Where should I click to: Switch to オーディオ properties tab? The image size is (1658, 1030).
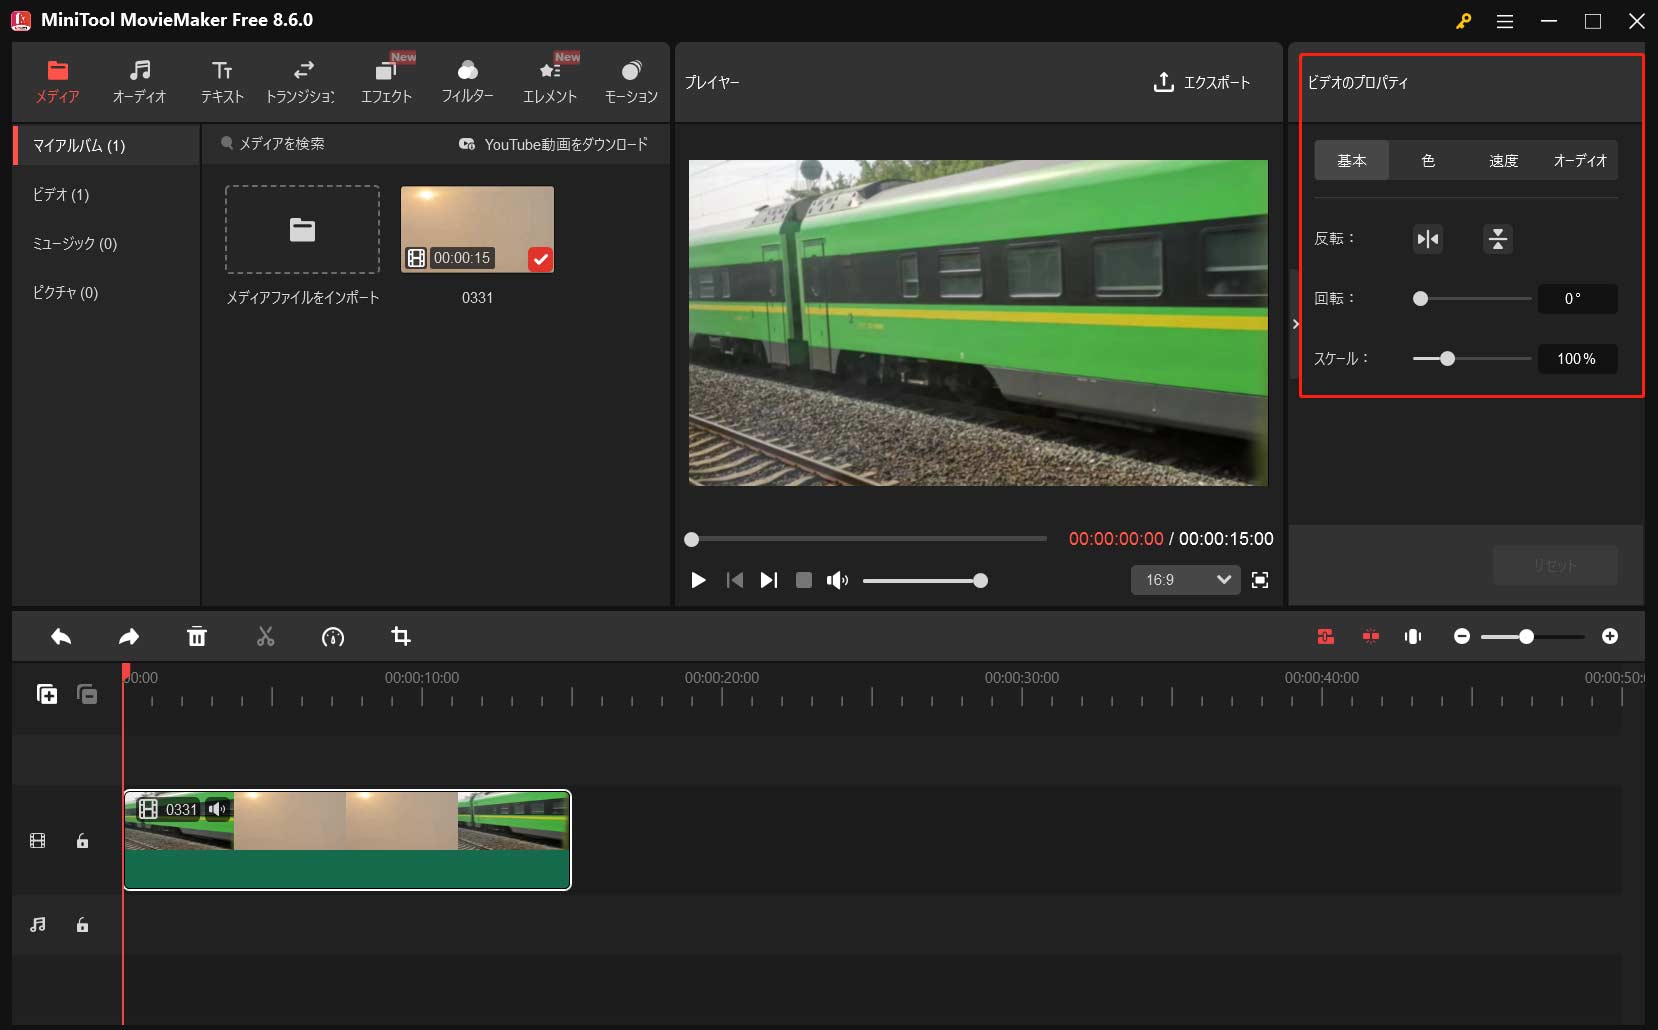click(1580, 160)
